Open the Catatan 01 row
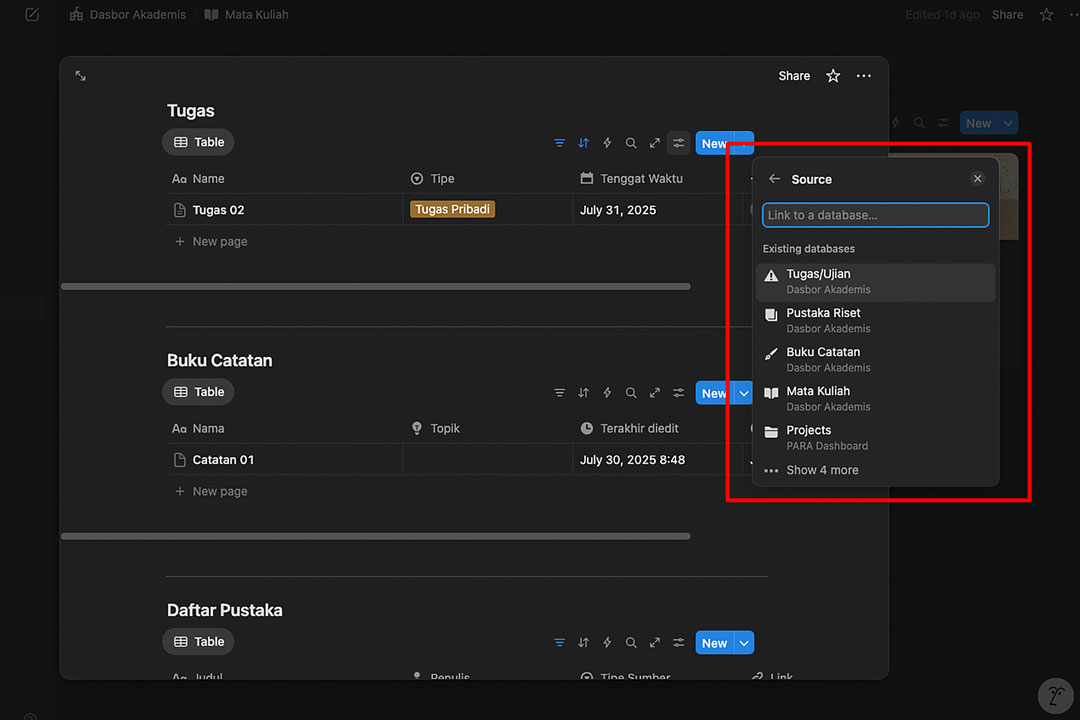1080x720 pixels. coord(222,460)
